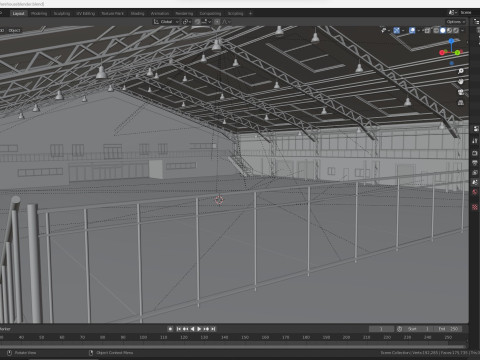Screen dimensions: 480x360
Task: Toggle proportional editing
Action: point(217,22)
